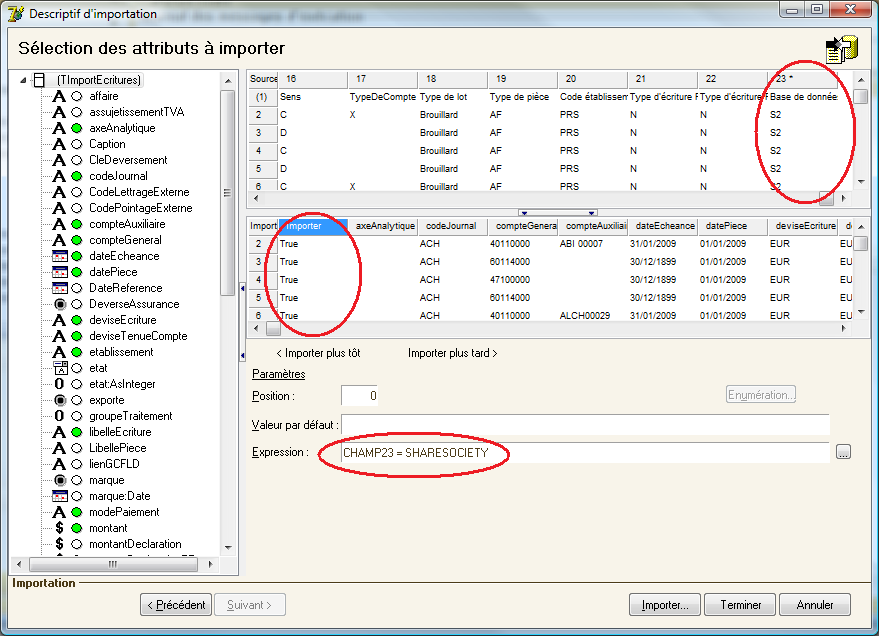Image resolution: width=879 pixels, height=636 pixels.
Task: Select source column header 23
Action: (x=803, y=79)
